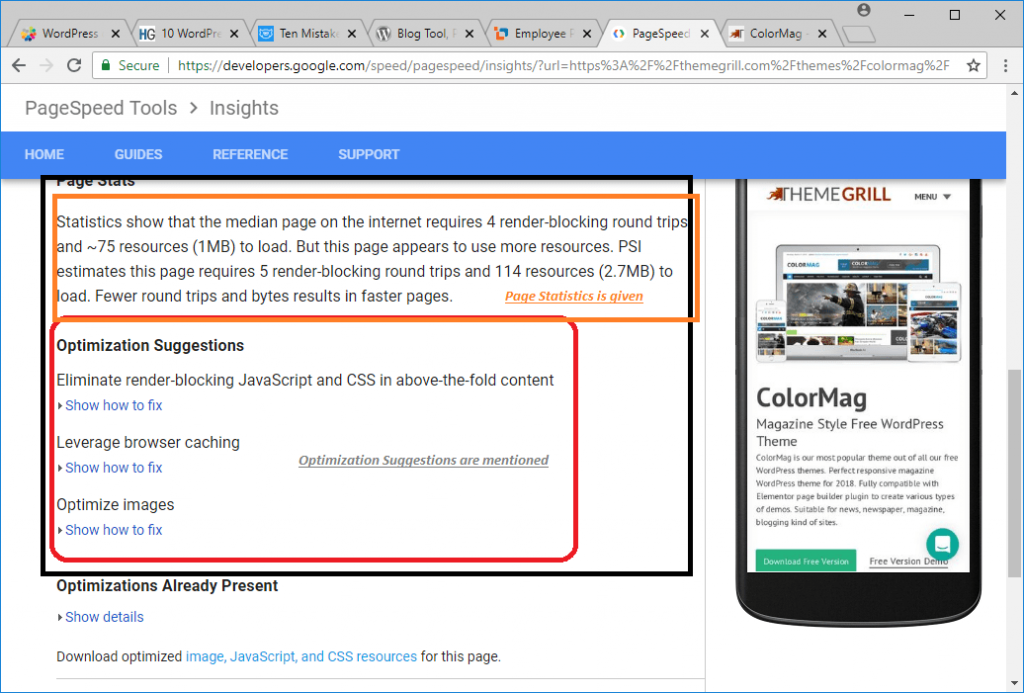1024x693 pixels.
Task: Open the MENU dropdown in phone preview
Action: [x=932, y=197]
